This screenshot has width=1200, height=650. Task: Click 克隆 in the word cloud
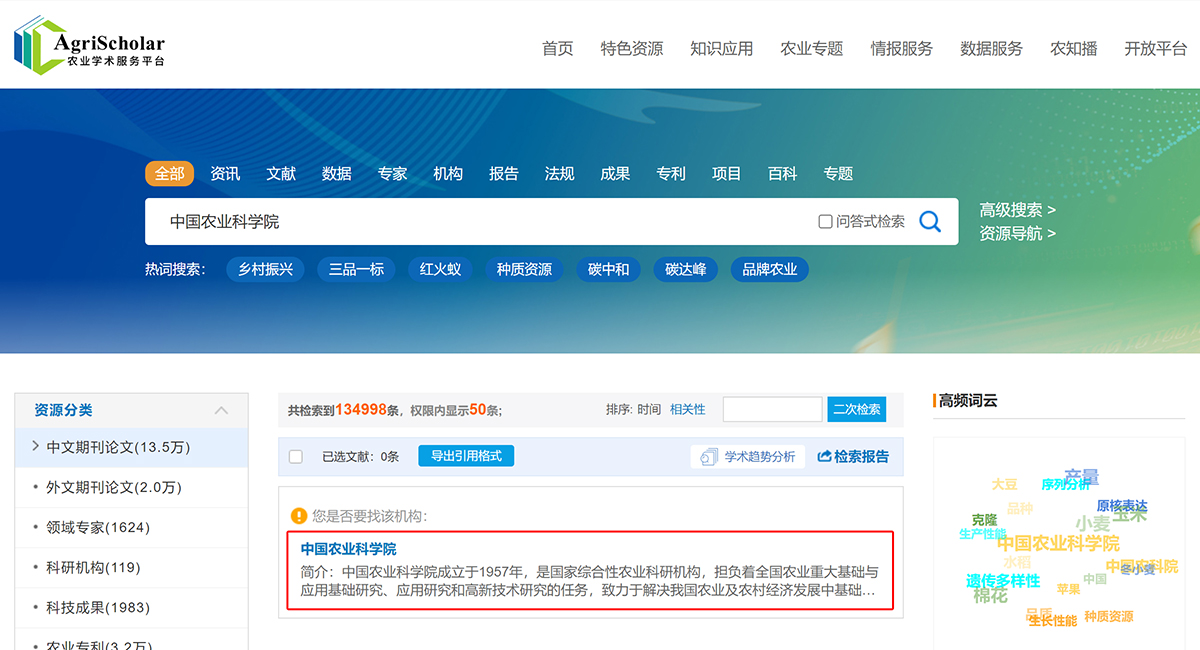(984, 520)
